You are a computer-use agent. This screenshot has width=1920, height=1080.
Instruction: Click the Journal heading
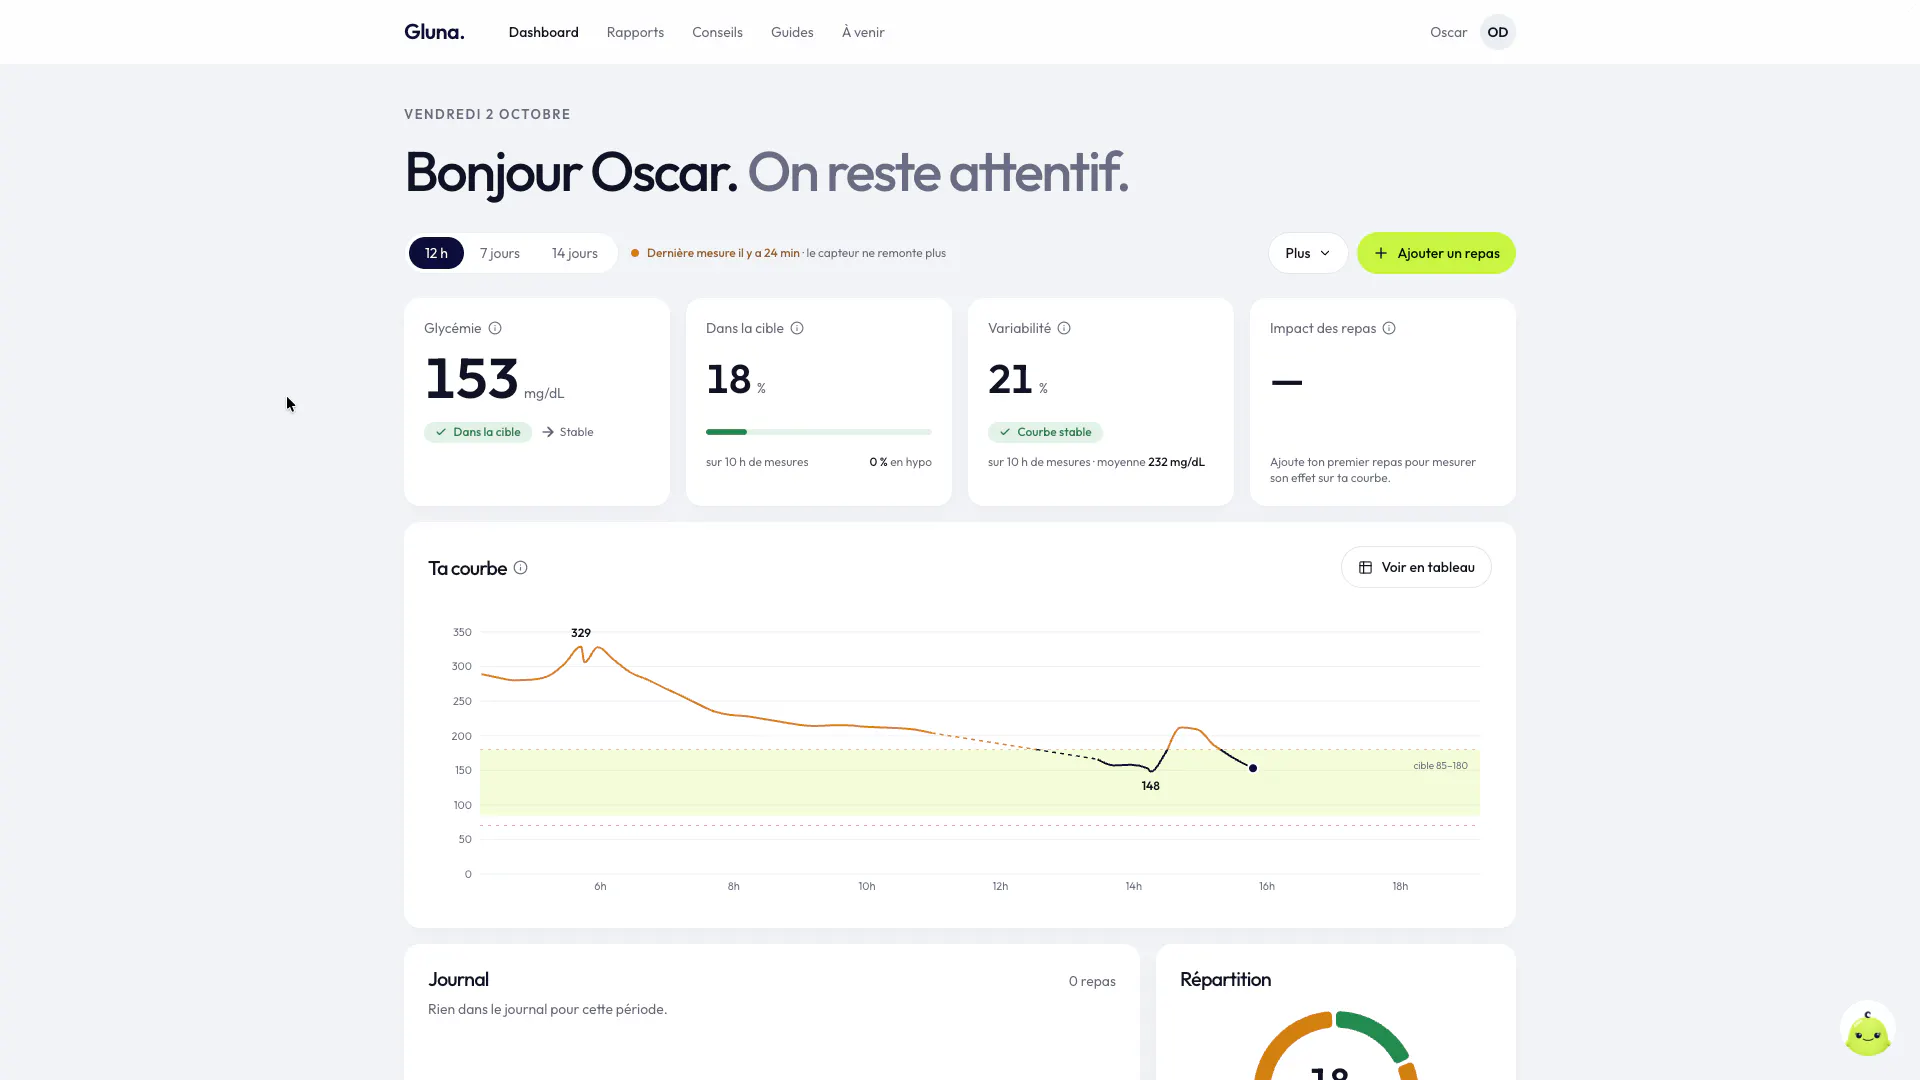pyautogui.click(x=458, y=979)
